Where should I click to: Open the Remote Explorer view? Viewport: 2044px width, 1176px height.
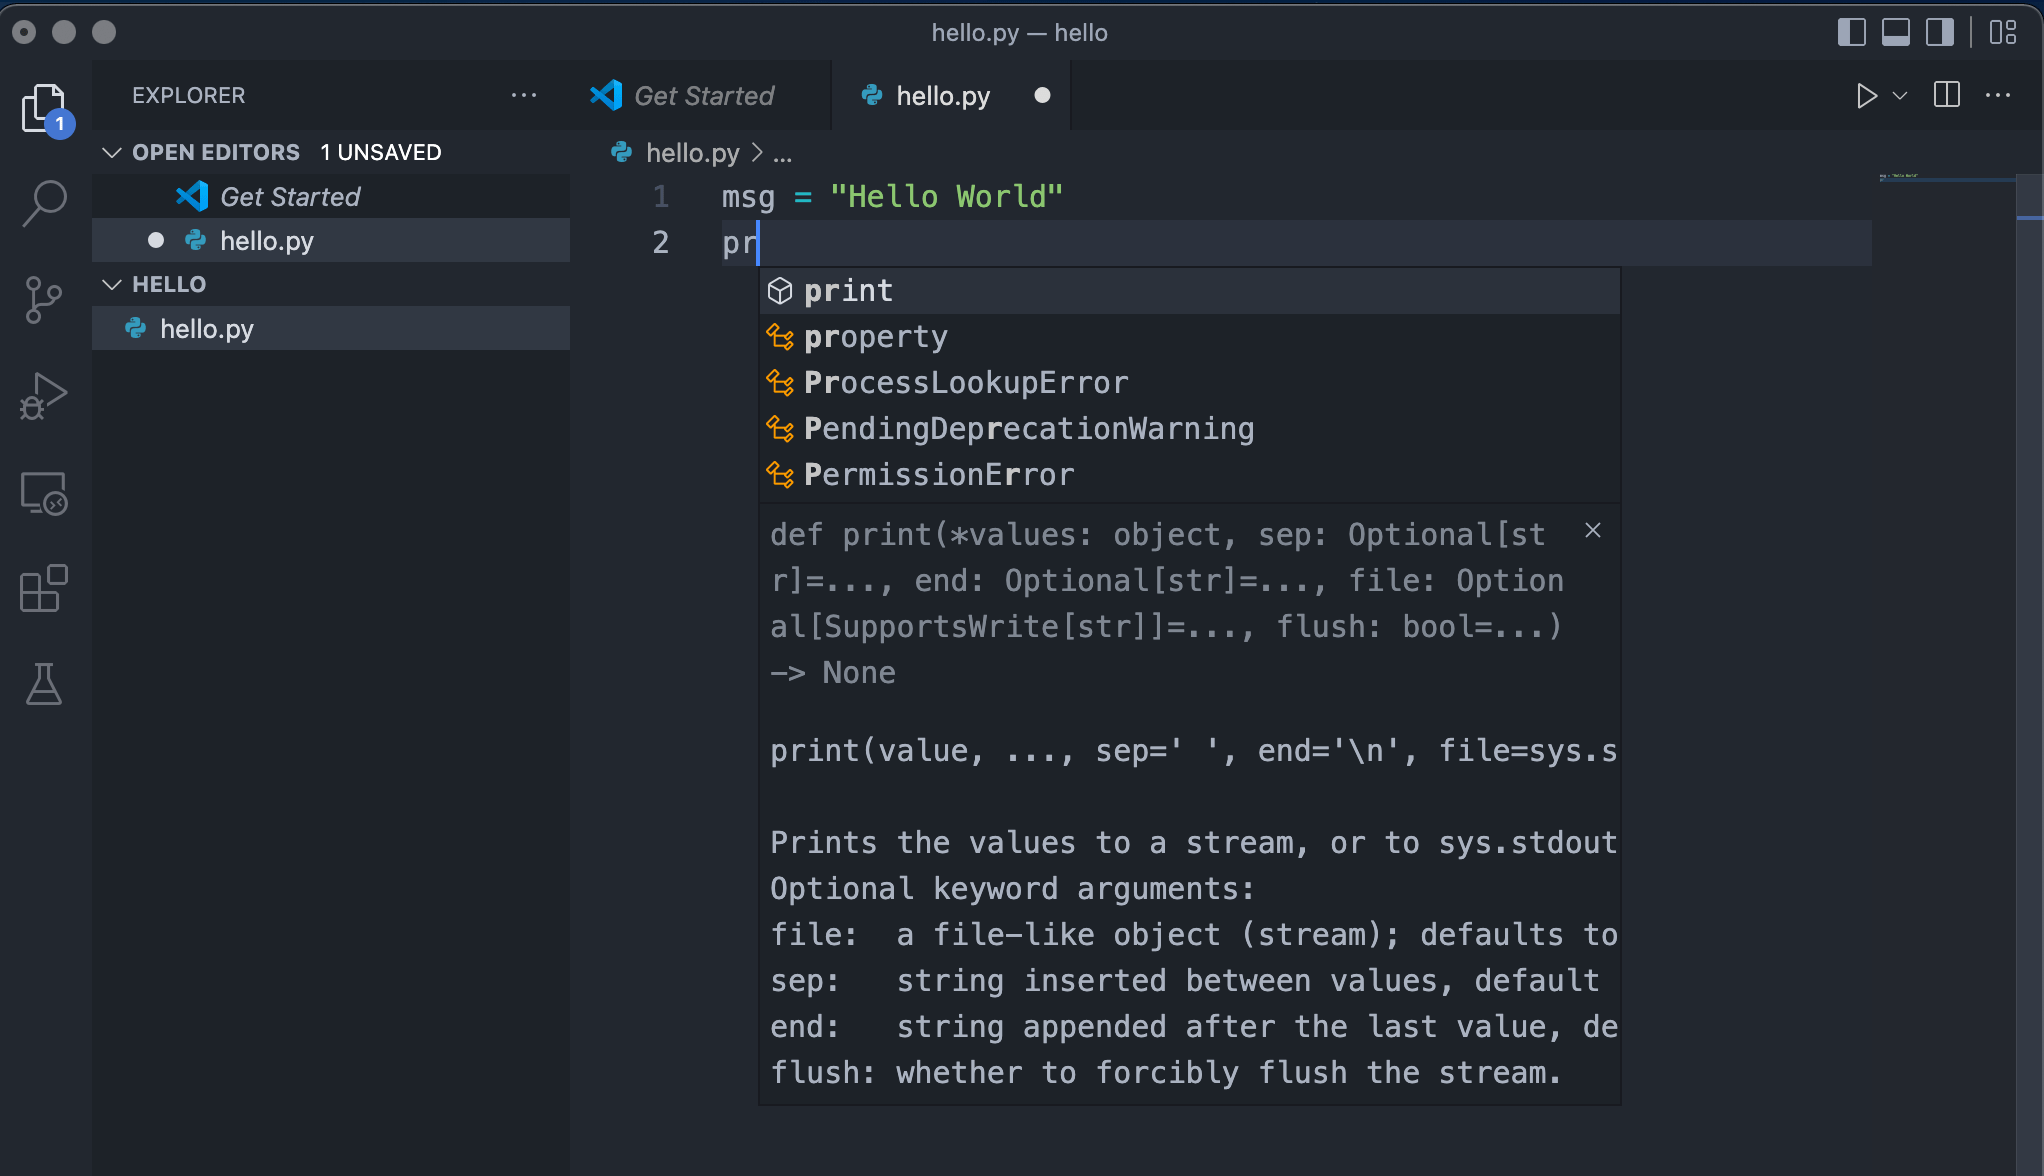[44, 493]
